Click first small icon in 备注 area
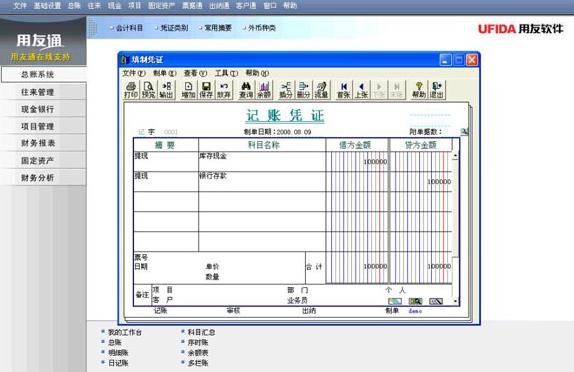 tap(395, 301)
